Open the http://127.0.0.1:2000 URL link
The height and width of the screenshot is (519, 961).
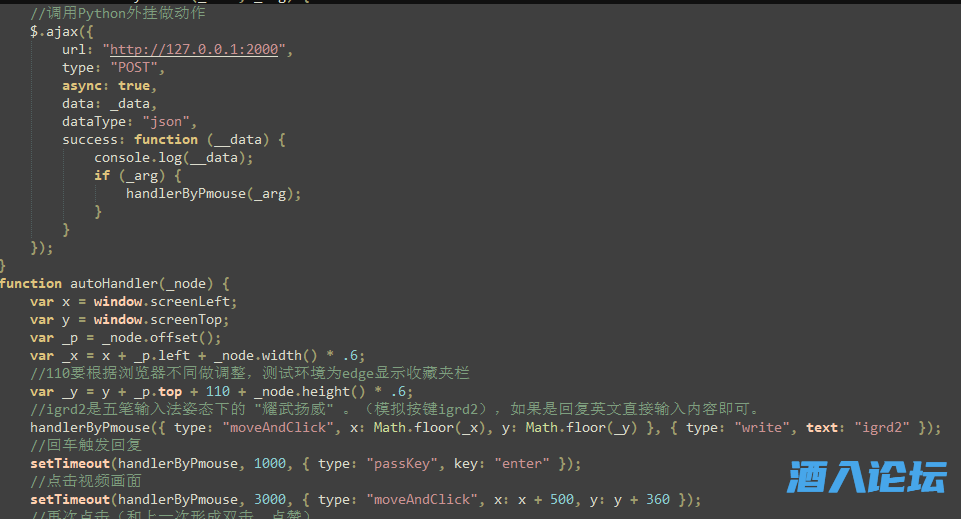194,50
